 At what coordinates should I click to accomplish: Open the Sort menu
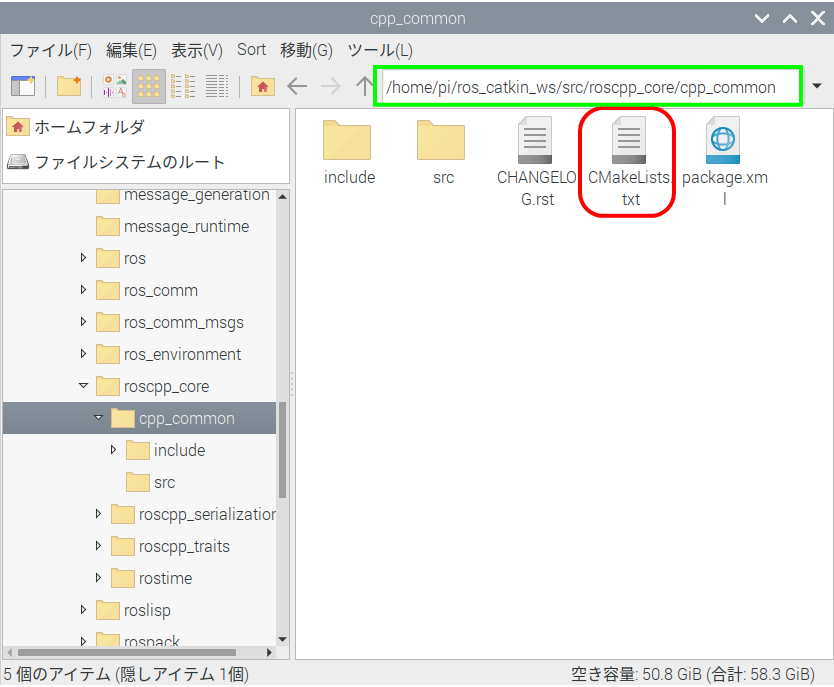click(x=252, y=49)
